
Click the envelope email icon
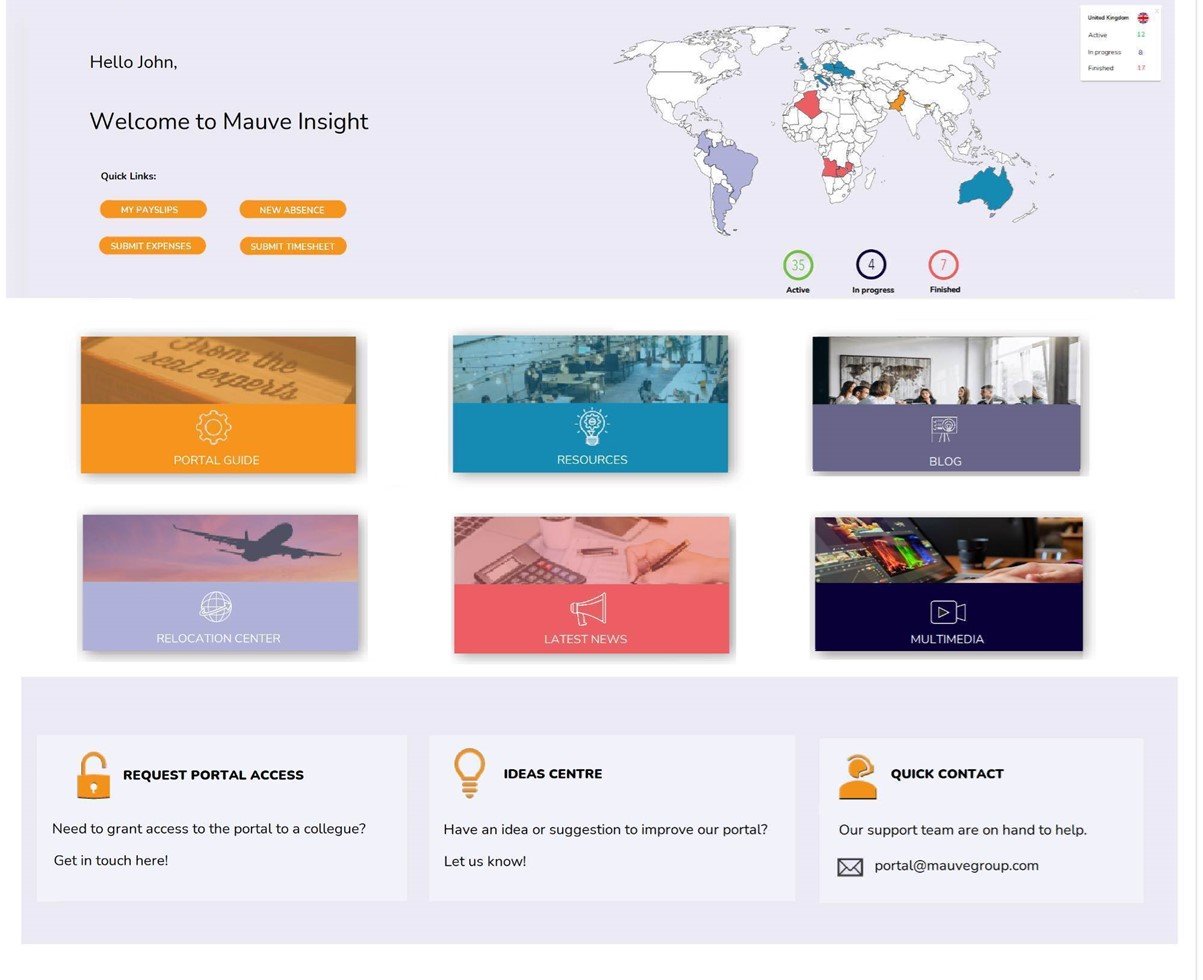[x=850, y=867]
